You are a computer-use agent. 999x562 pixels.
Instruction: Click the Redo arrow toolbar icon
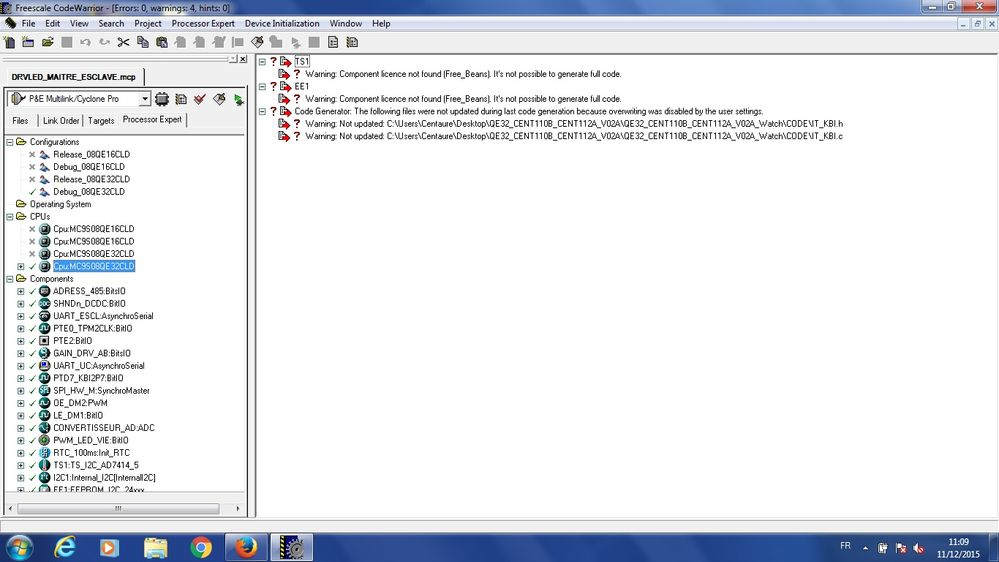pyautogui.click(x=104, y=42)
